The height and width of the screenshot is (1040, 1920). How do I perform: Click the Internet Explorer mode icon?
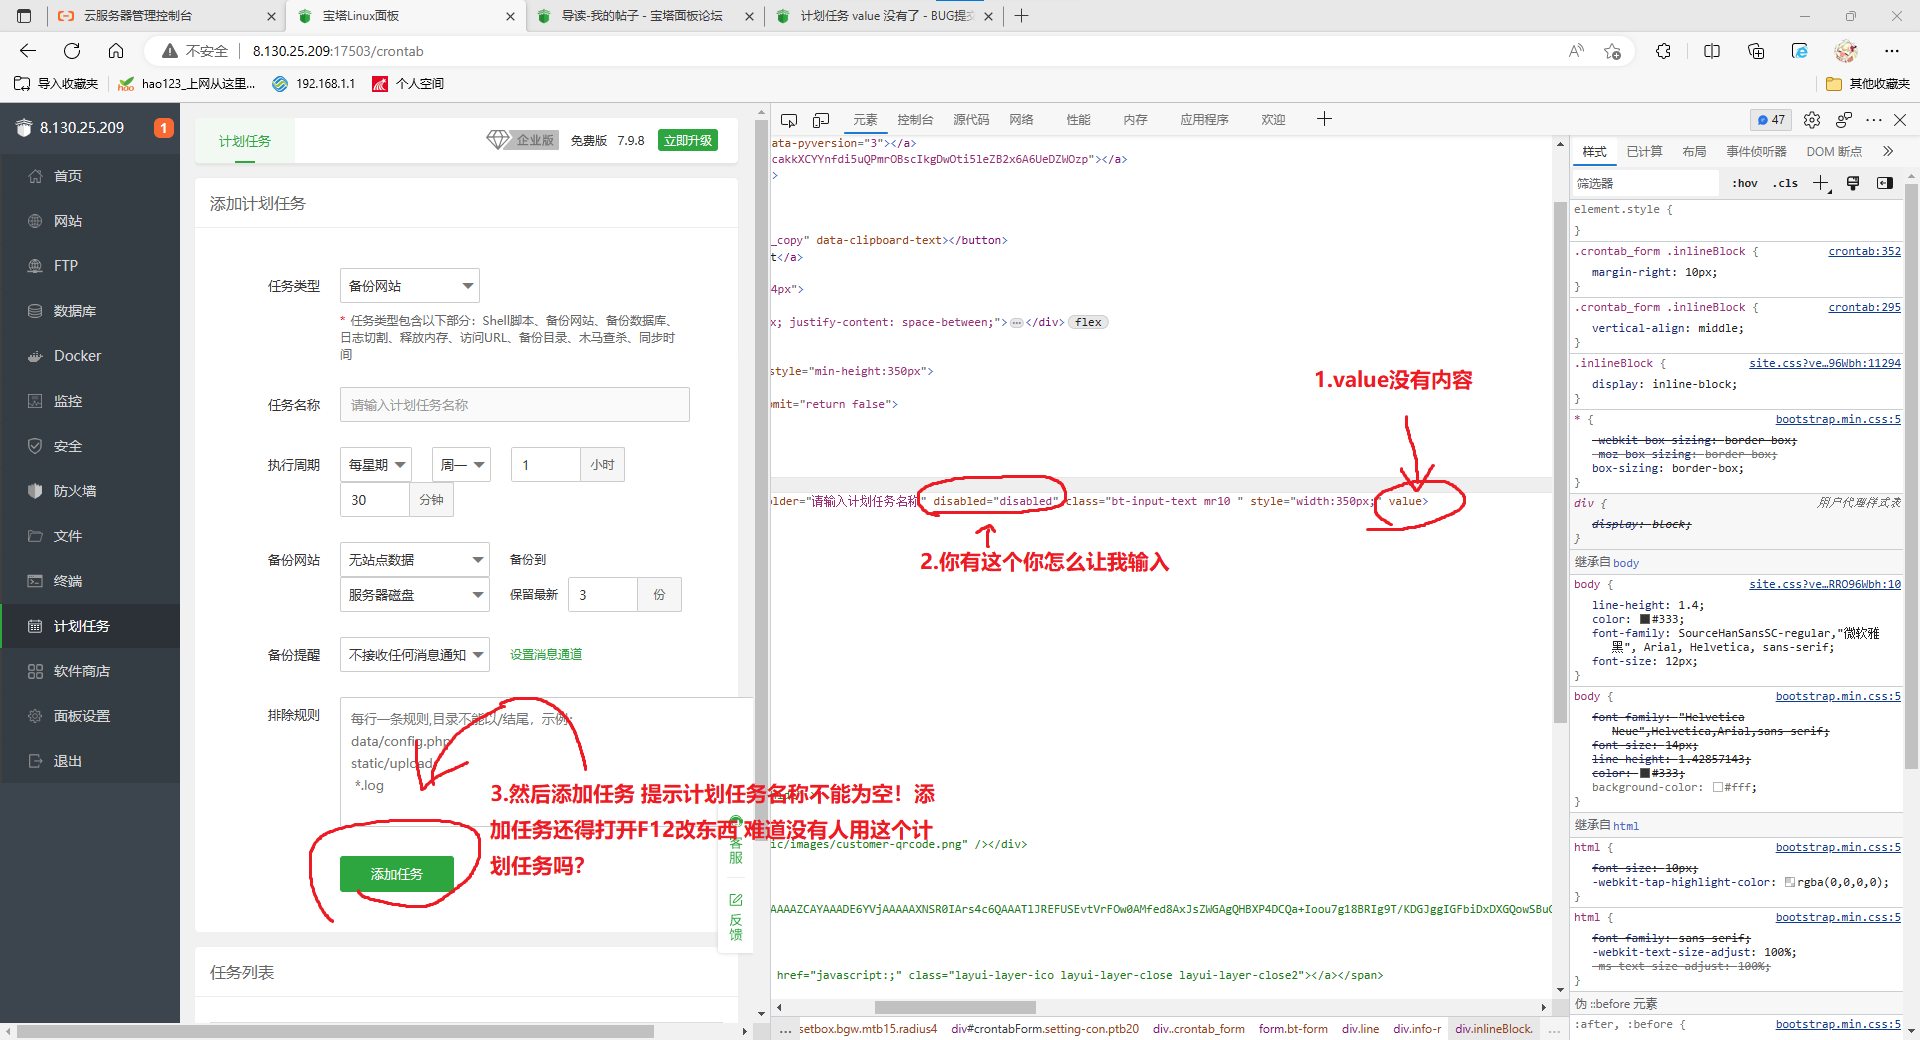(x=1800, y=51)
